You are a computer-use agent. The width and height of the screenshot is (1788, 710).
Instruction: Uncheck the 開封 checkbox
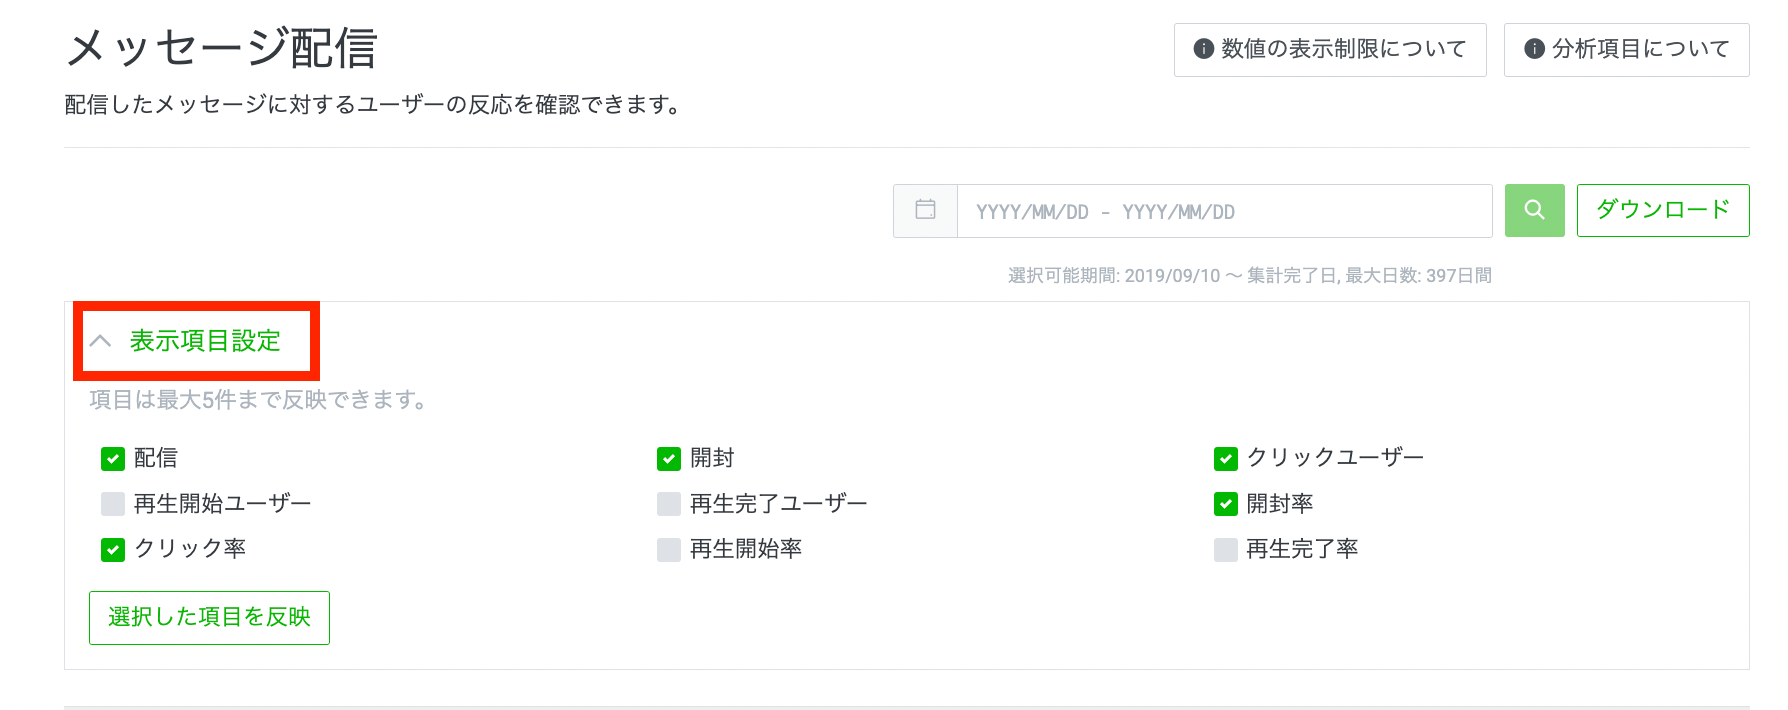pyautogui.click(x=669, y=459)
